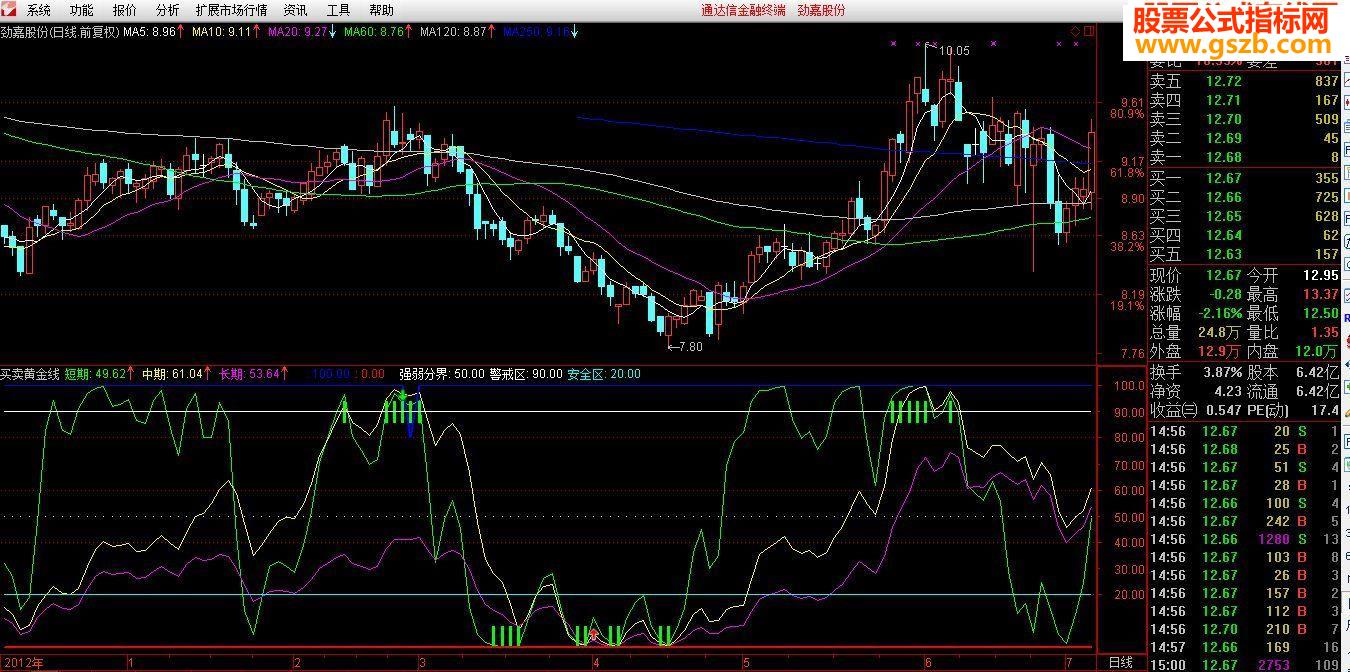
Task: Select the 卖四 12.71 order row
Action: point(1244,100)
